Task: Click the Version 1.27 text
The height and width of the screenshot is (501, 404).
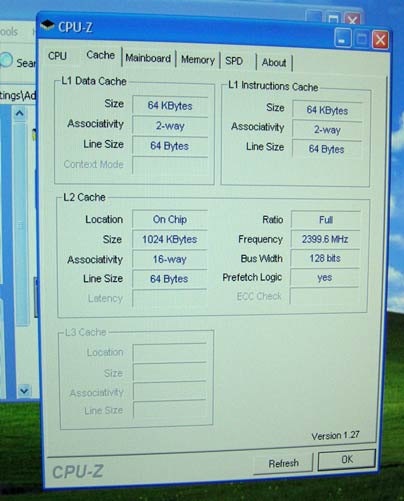Action: tap(335, 435)
